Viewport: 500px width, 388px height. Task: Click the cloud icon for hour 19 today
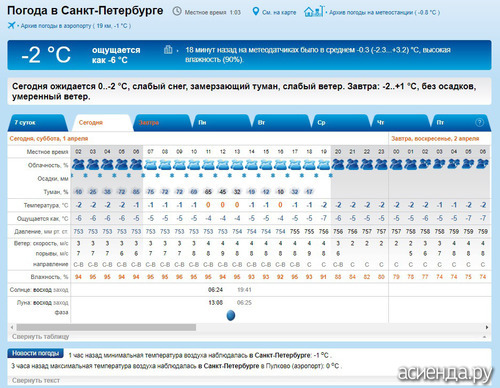pos(324,165)
